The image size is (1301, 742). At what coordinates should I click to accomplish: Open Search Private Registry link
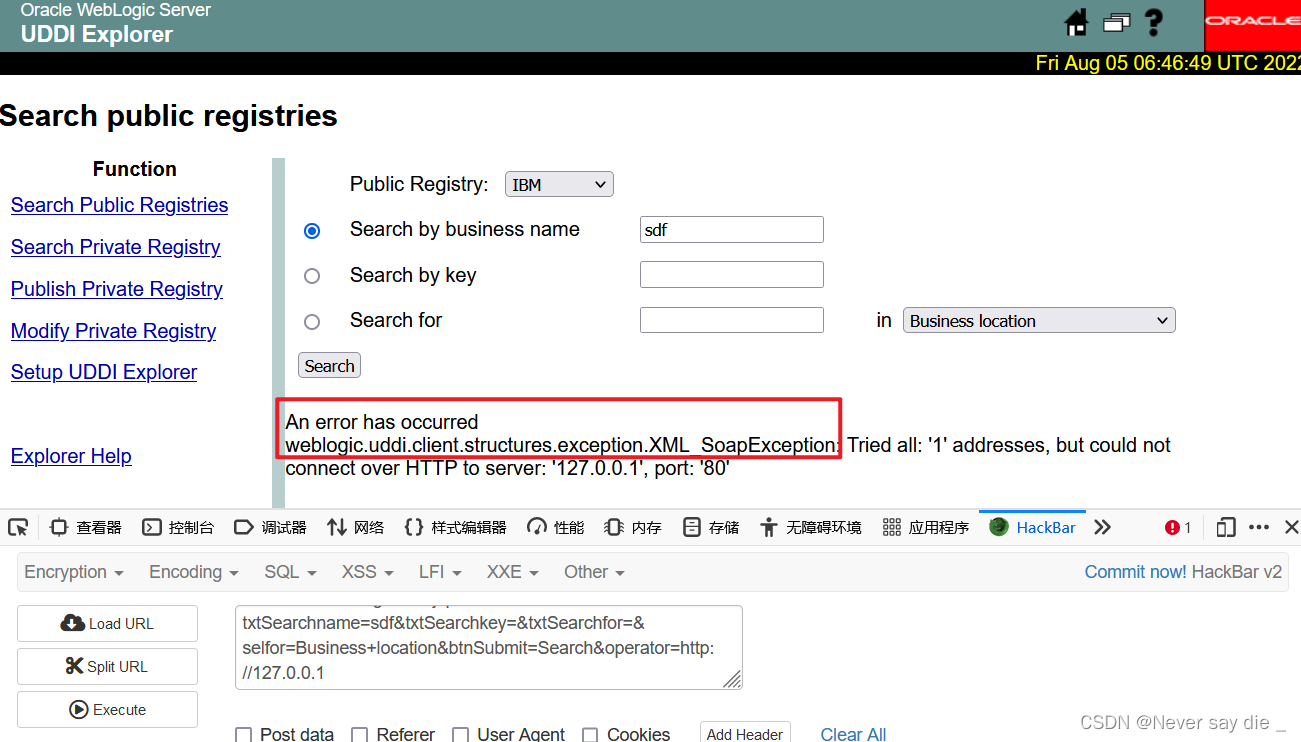tap(116, 247)
